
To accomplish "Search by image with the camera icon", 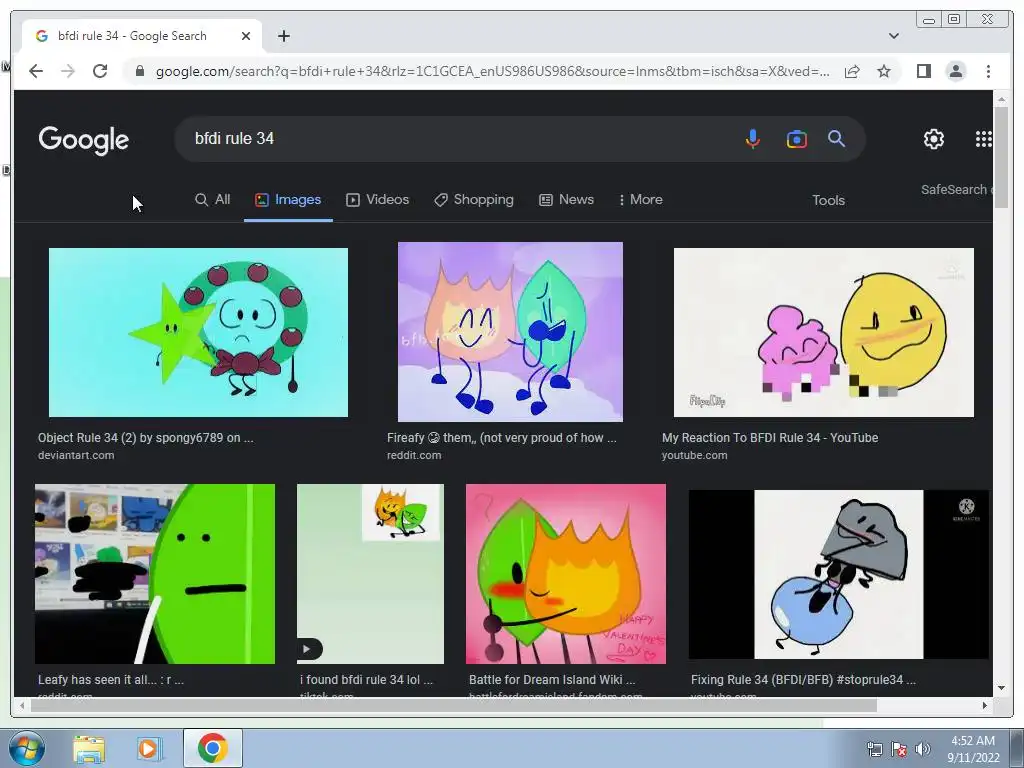I will point(796,138).
